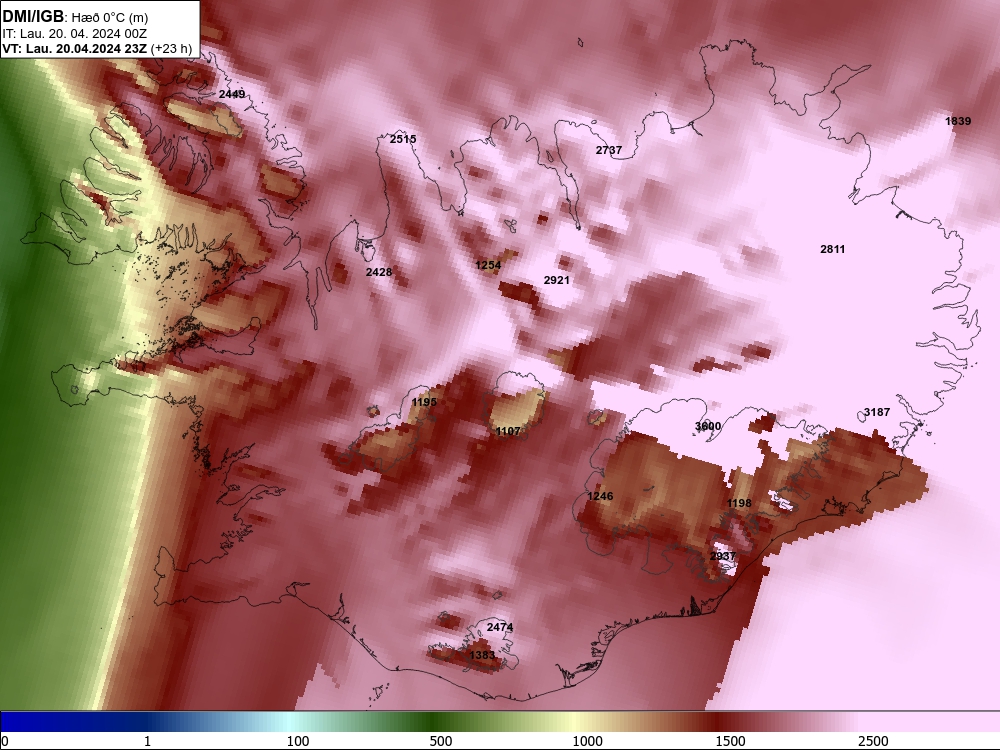Image resolution: width=1000 pixels, height=750 pixels.
Task: Click the 1195 height value
Action: 424,402
